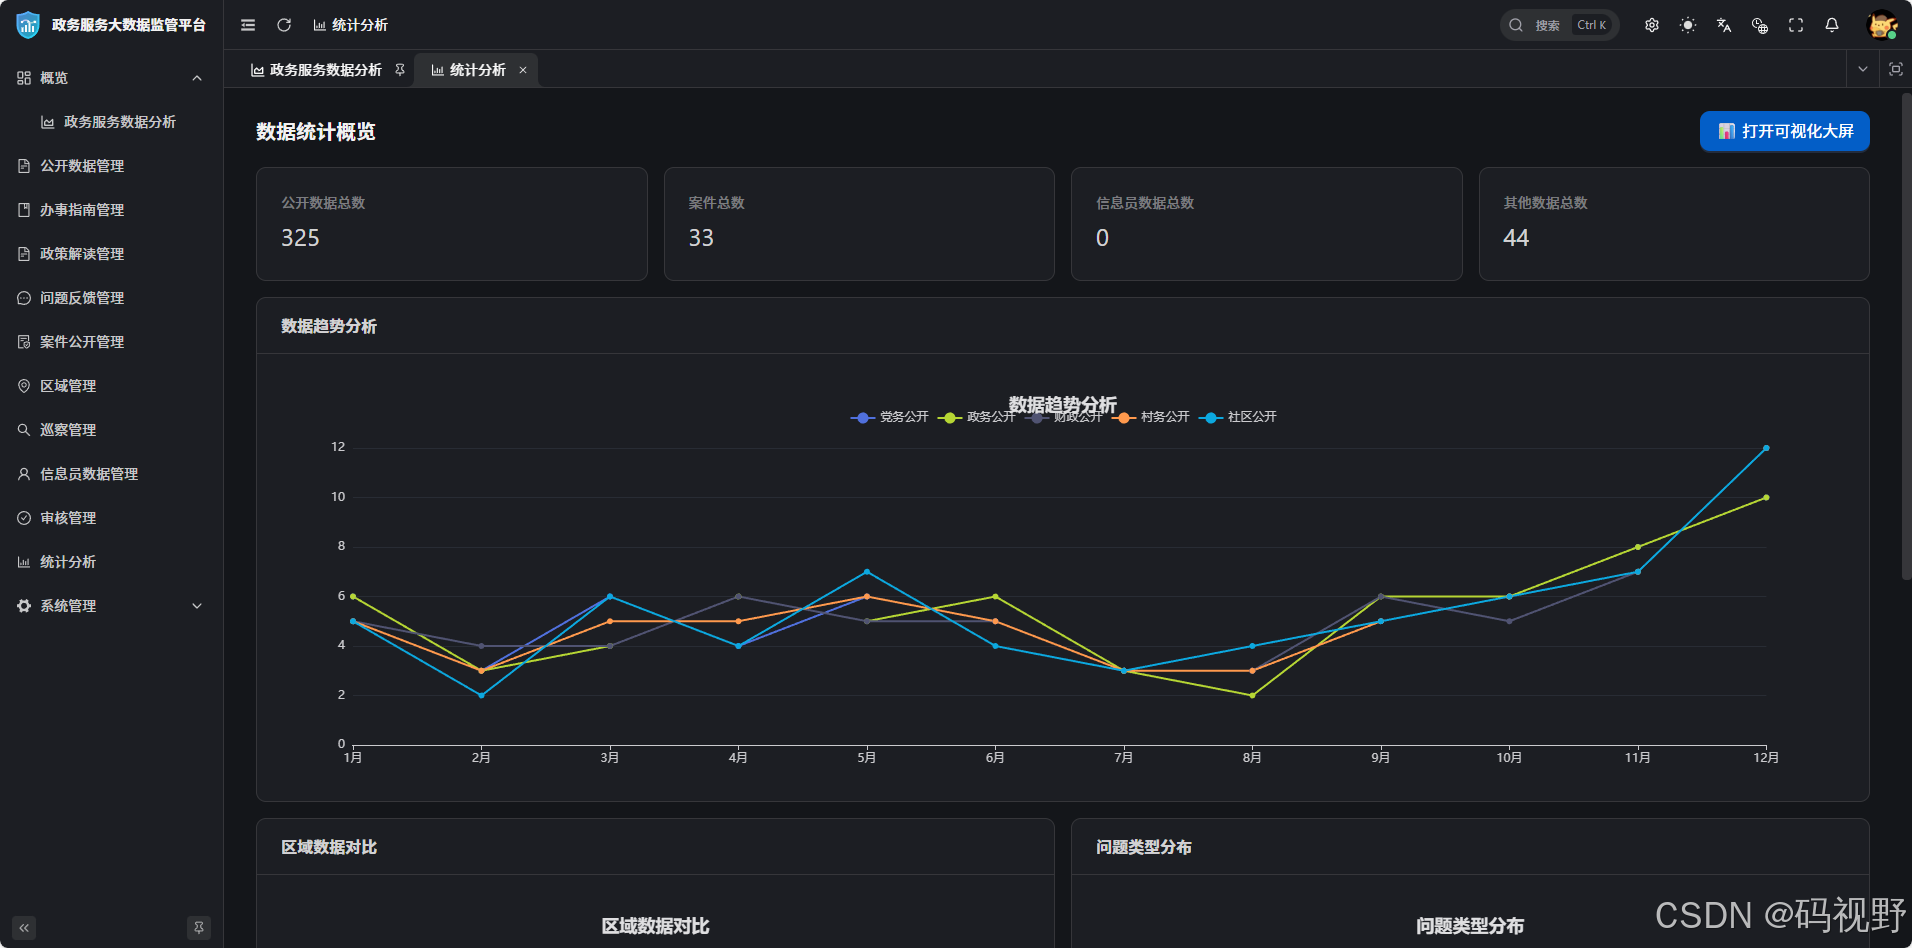
Task: Click the 12月 政务公开 data point at 10
Action: coord(1766,497)
